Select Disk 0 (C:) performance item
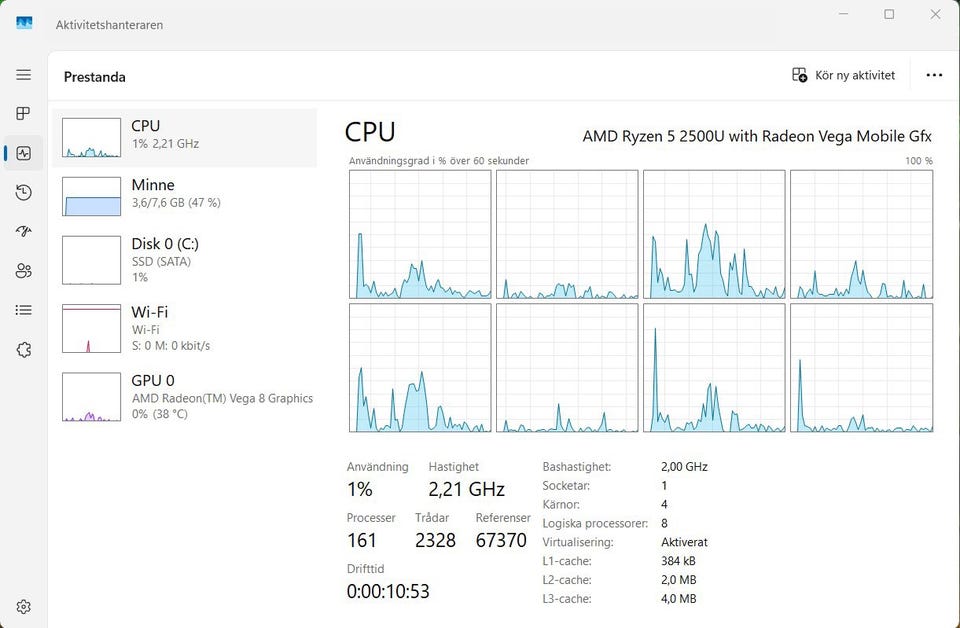The width and height of the screenshot is (960, 628). point(185,259)
